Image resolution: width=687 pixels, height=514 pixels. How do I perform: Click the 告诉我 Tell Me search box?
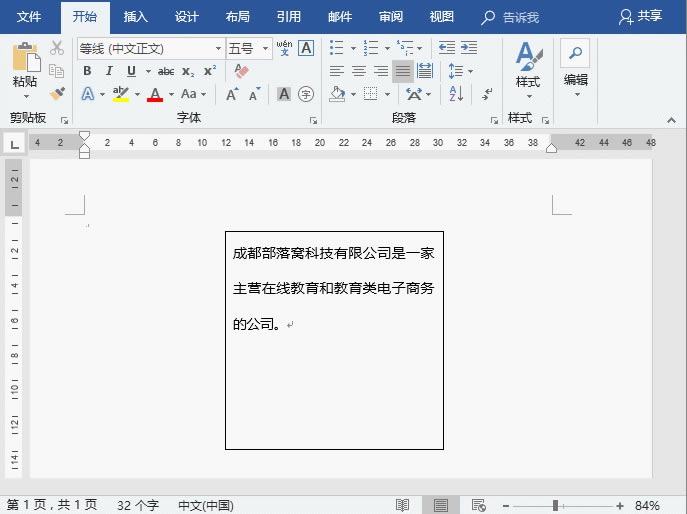pos(510,18)
